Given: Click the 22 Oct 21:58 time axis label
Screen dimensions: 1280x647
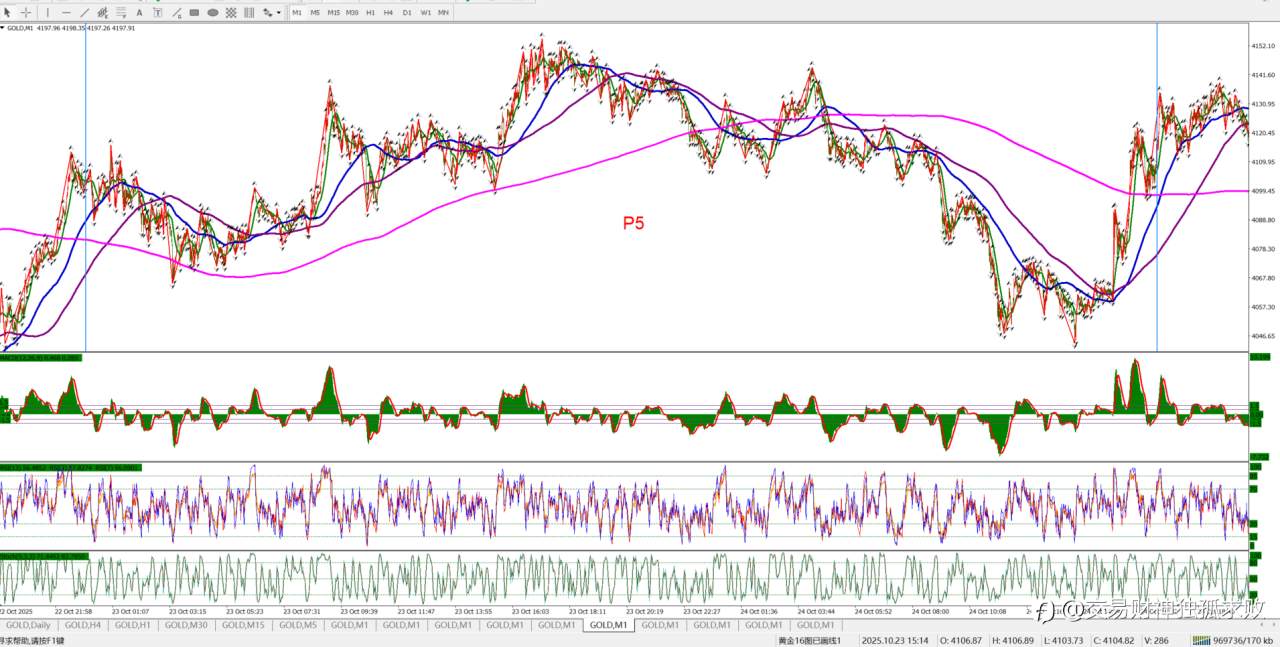Looking at the screenshot, I should click(x=73, y=610).
